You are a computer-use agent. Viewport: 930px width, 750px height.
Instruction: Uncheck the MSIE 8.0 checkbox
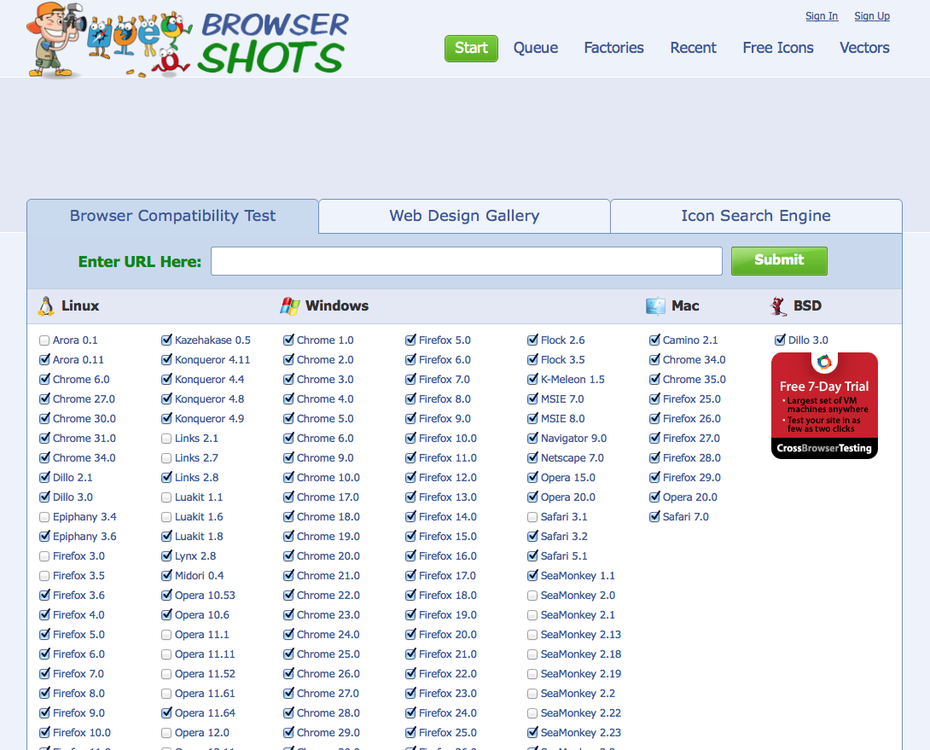coord(533,419)
